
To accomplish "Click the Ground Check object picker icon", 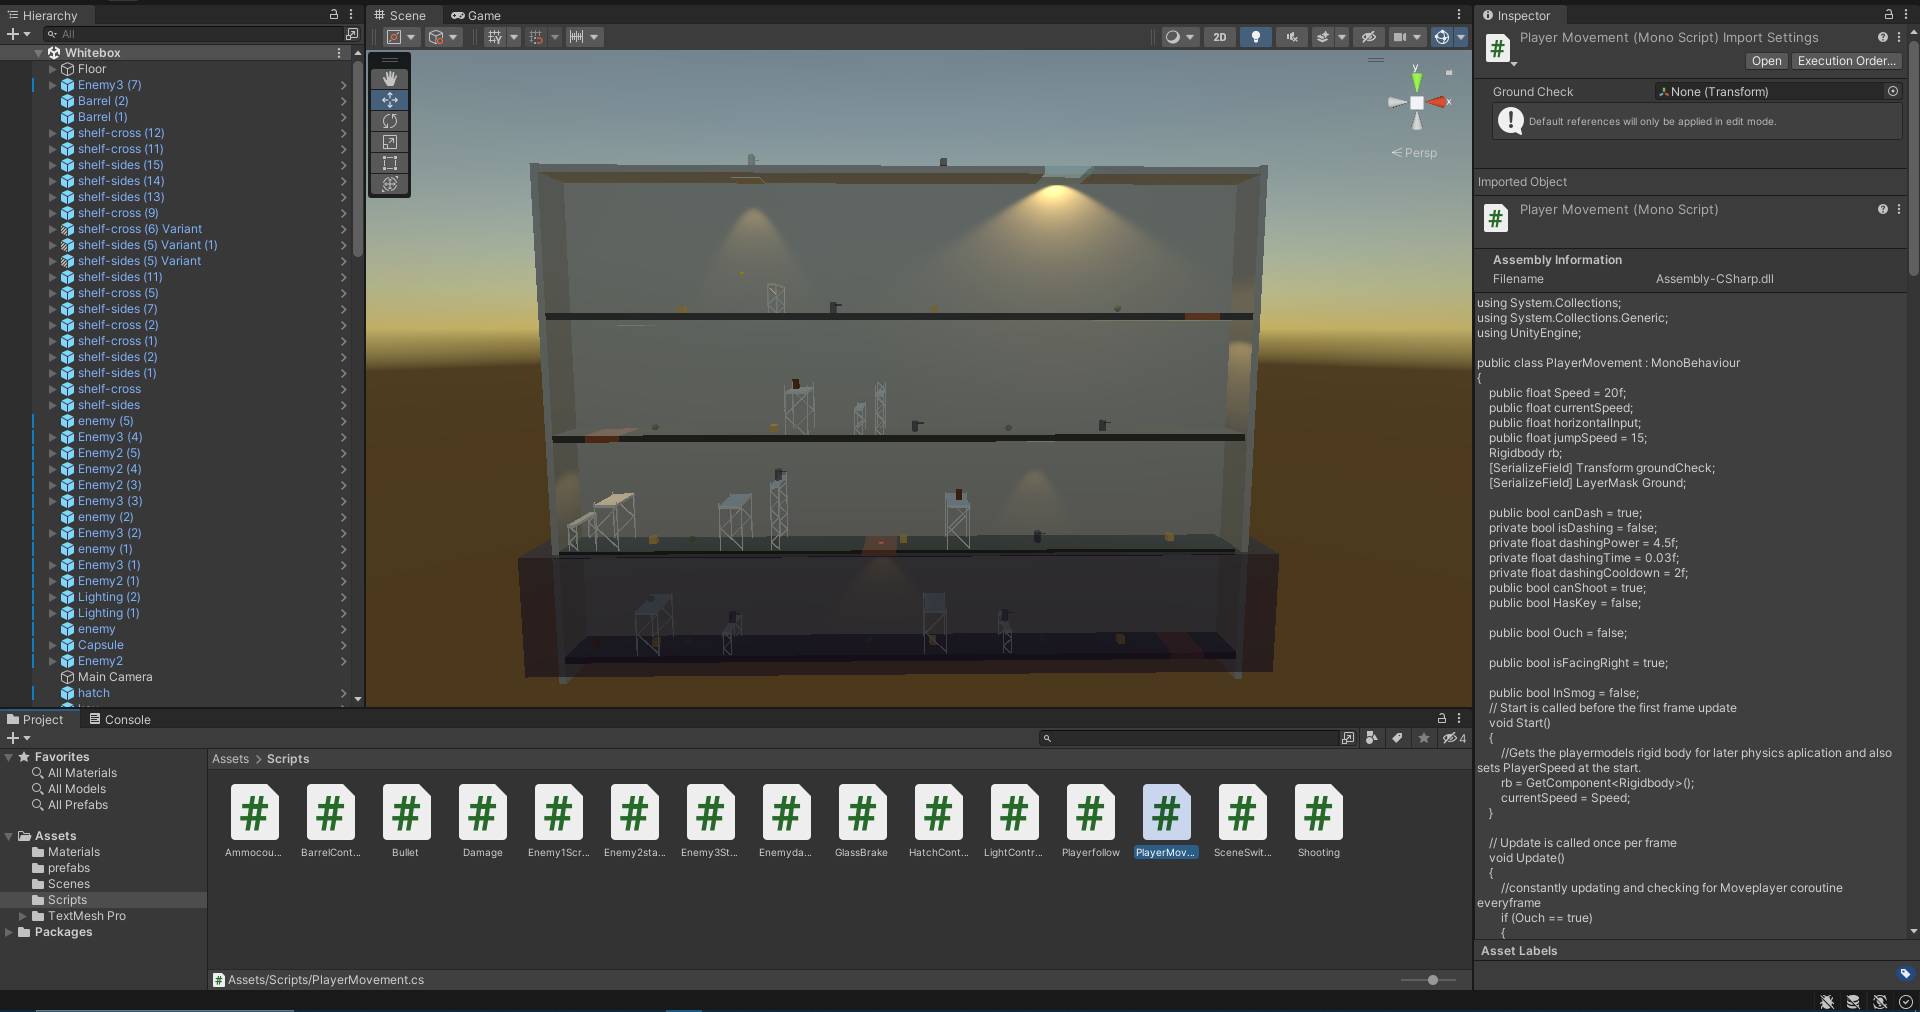I will (x=1892, y=91).
